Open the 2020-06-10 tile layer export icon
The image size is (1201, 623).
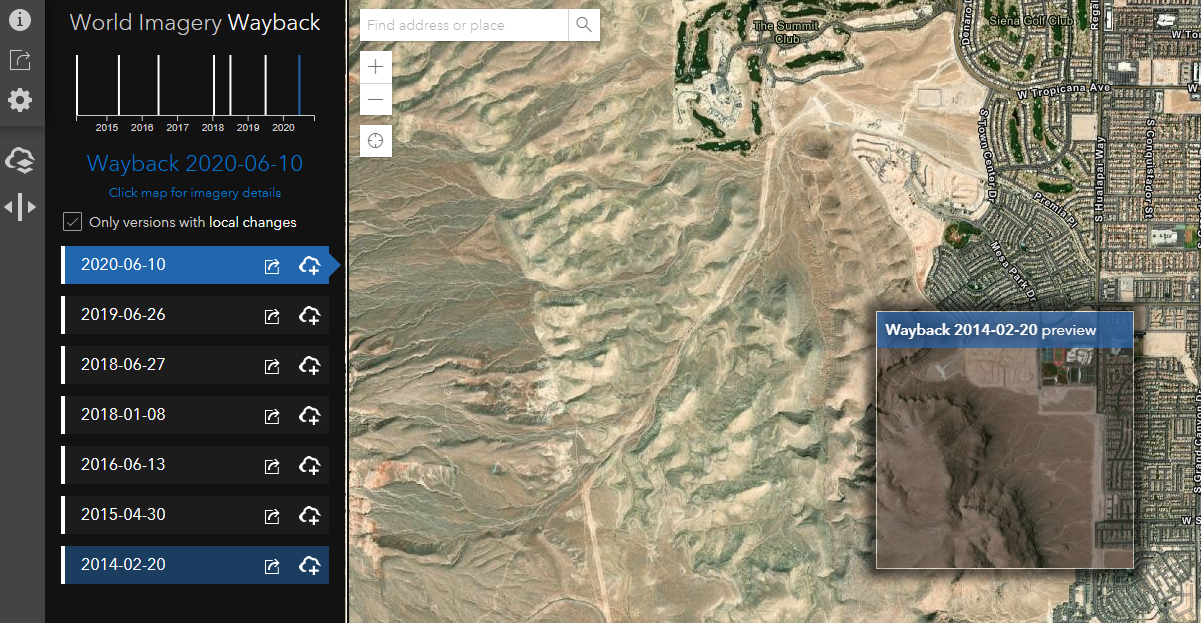(x=271, y=266)
